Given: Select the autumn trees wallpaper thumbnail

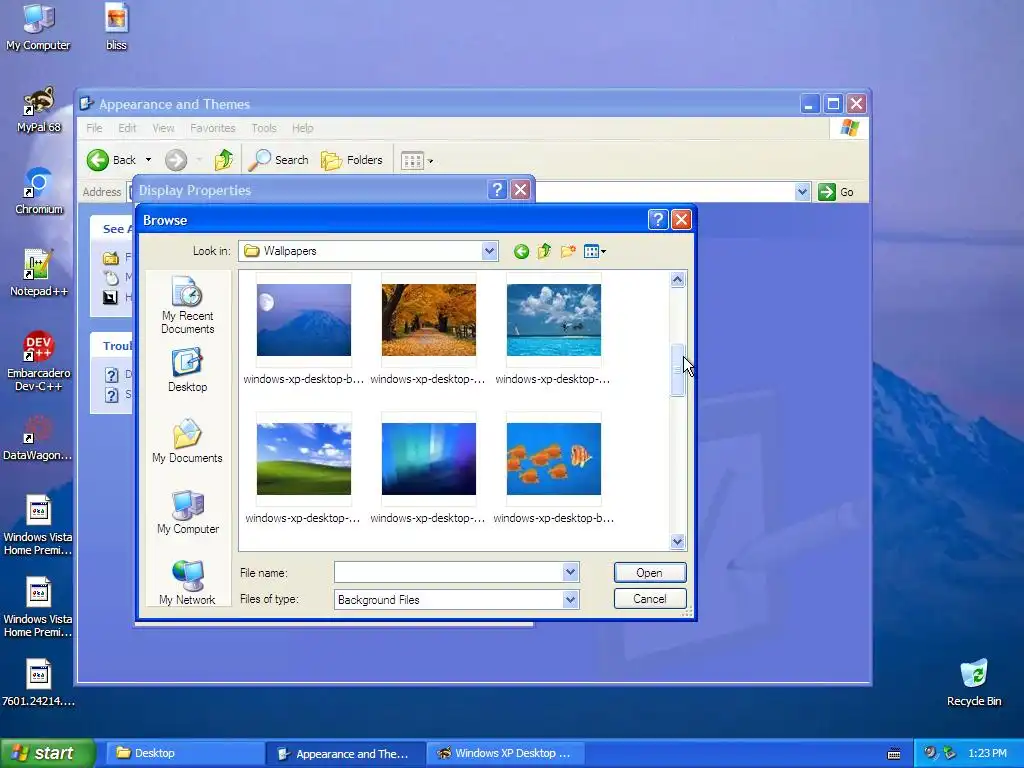Looking at the screenshot, I should tap(428, 320).
